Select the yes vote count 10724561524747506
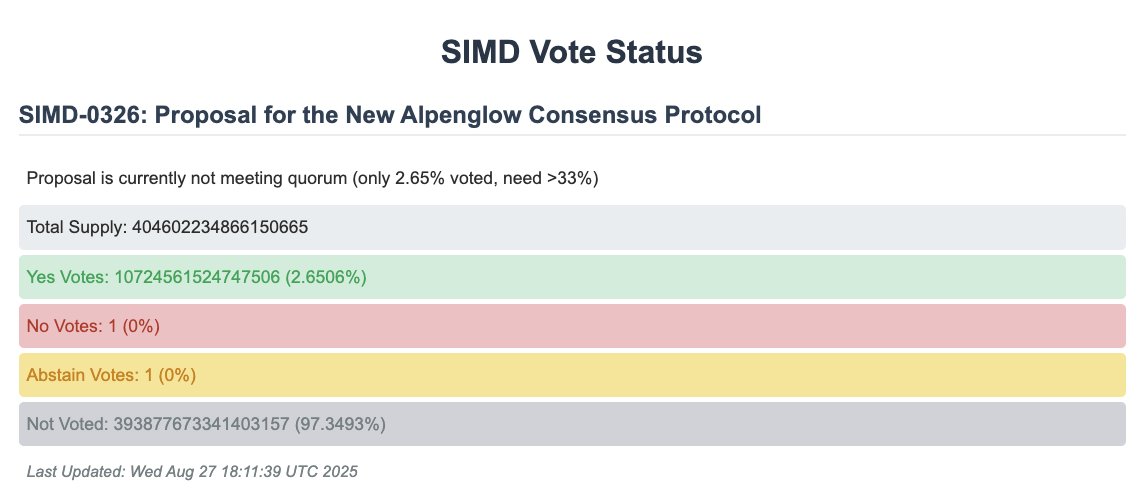 [x=197, y=277]
